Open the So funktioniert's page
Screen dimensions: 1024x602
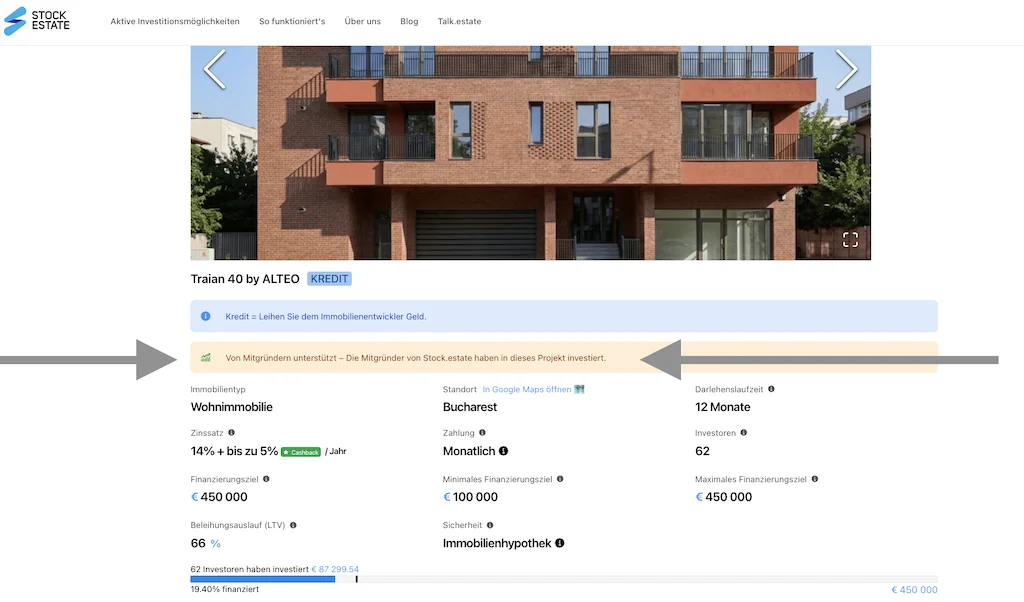292,22
